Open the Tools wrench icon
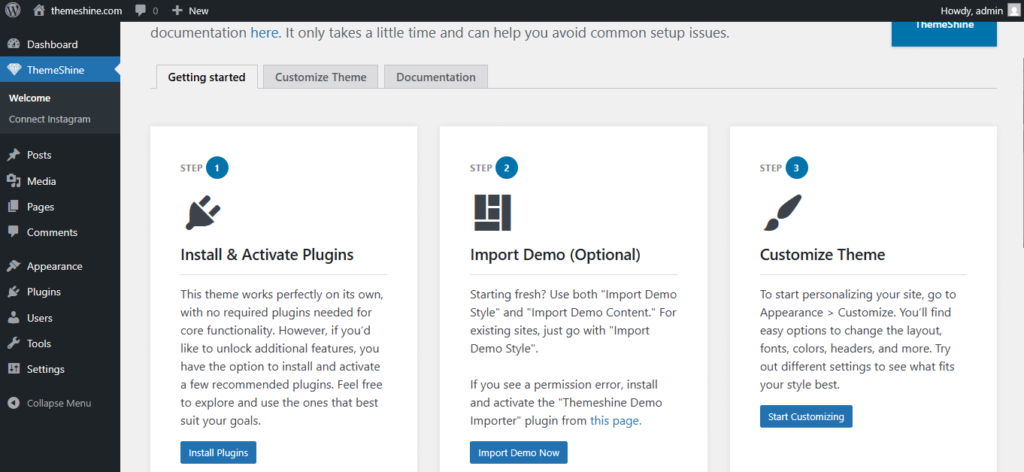The image size is (1024, 472). tap(14, 343)
